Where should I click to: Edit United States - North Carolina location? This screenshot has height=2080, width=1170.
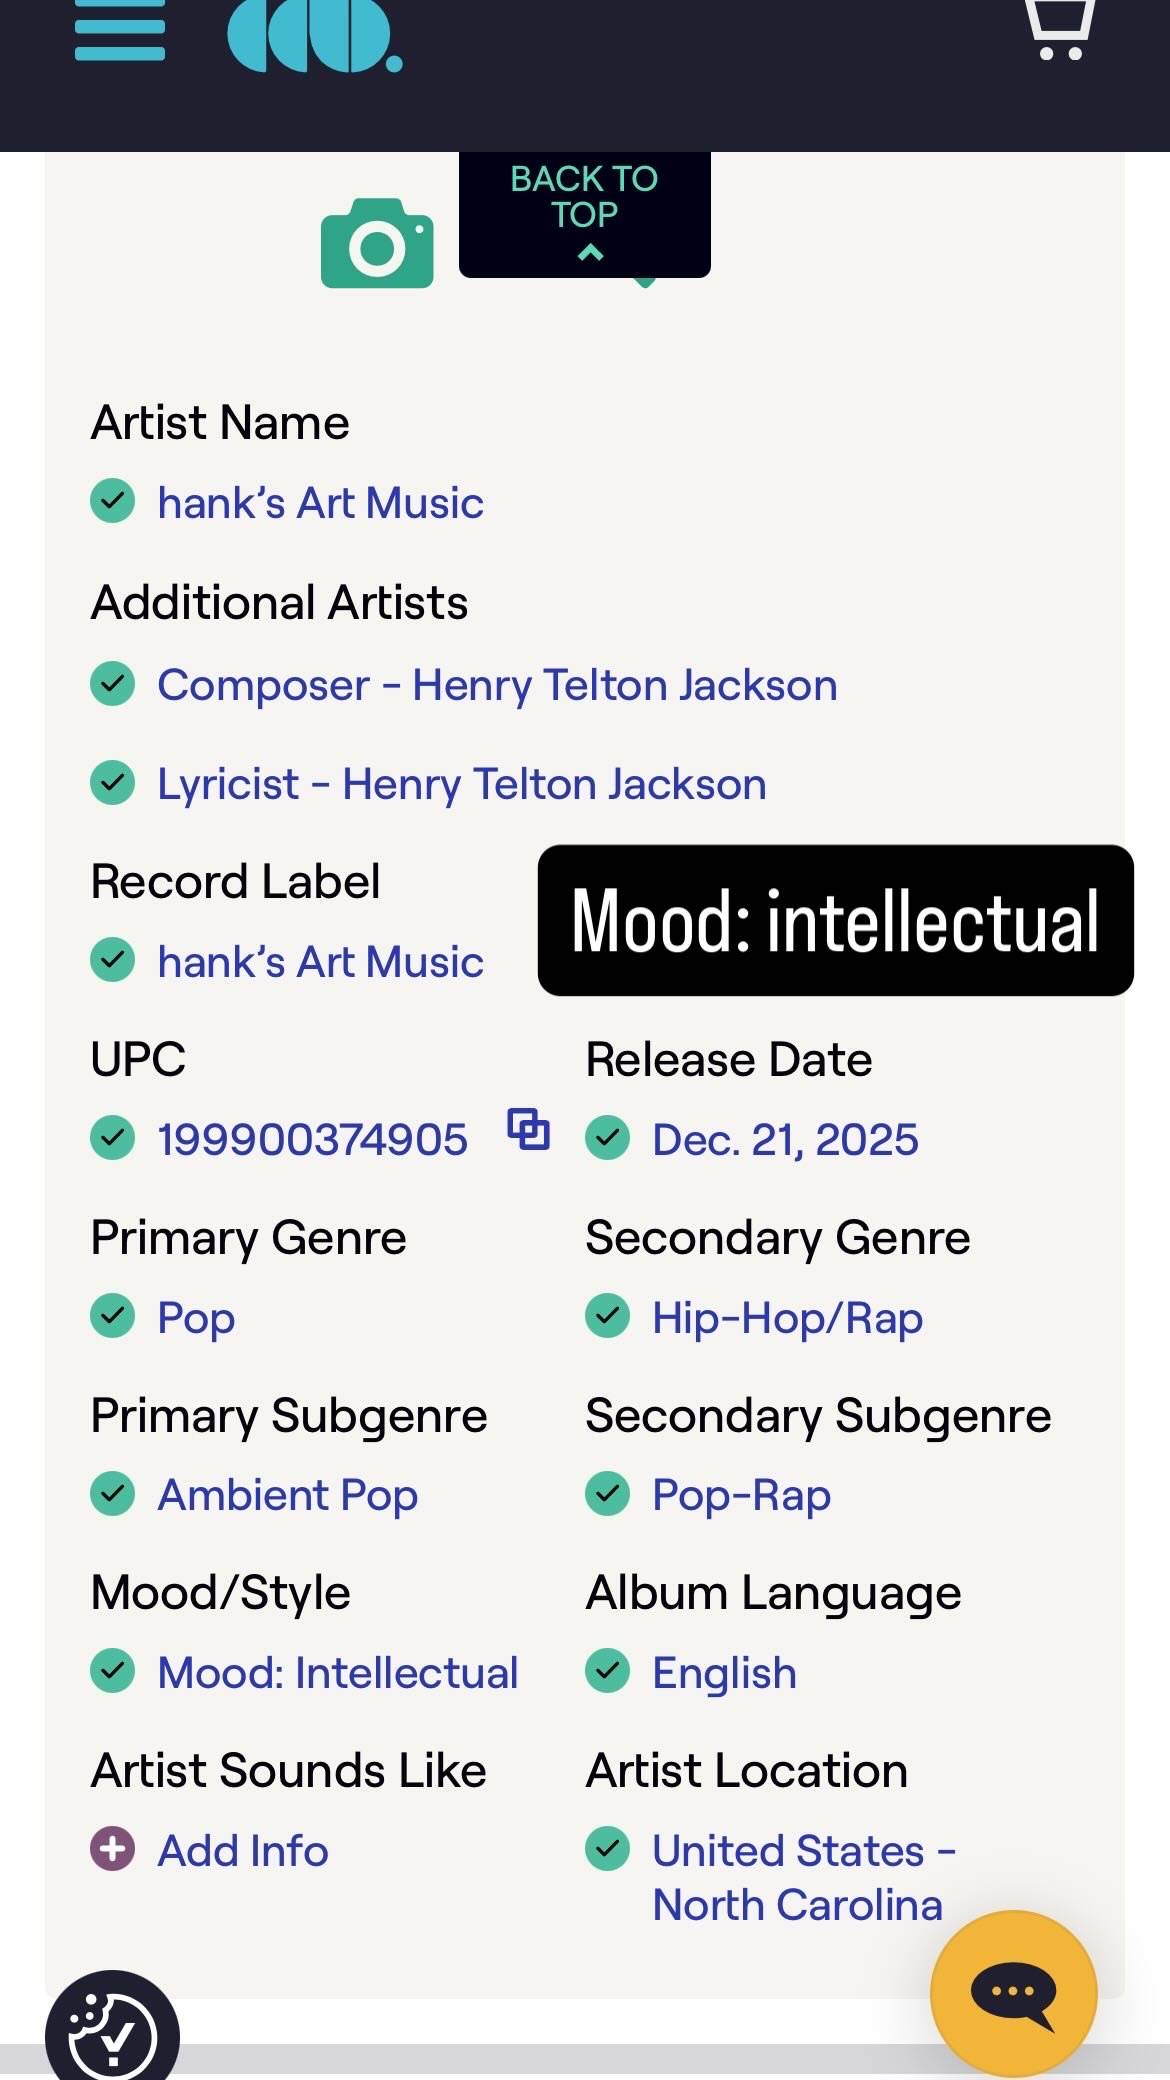[x=804, y=1878]
